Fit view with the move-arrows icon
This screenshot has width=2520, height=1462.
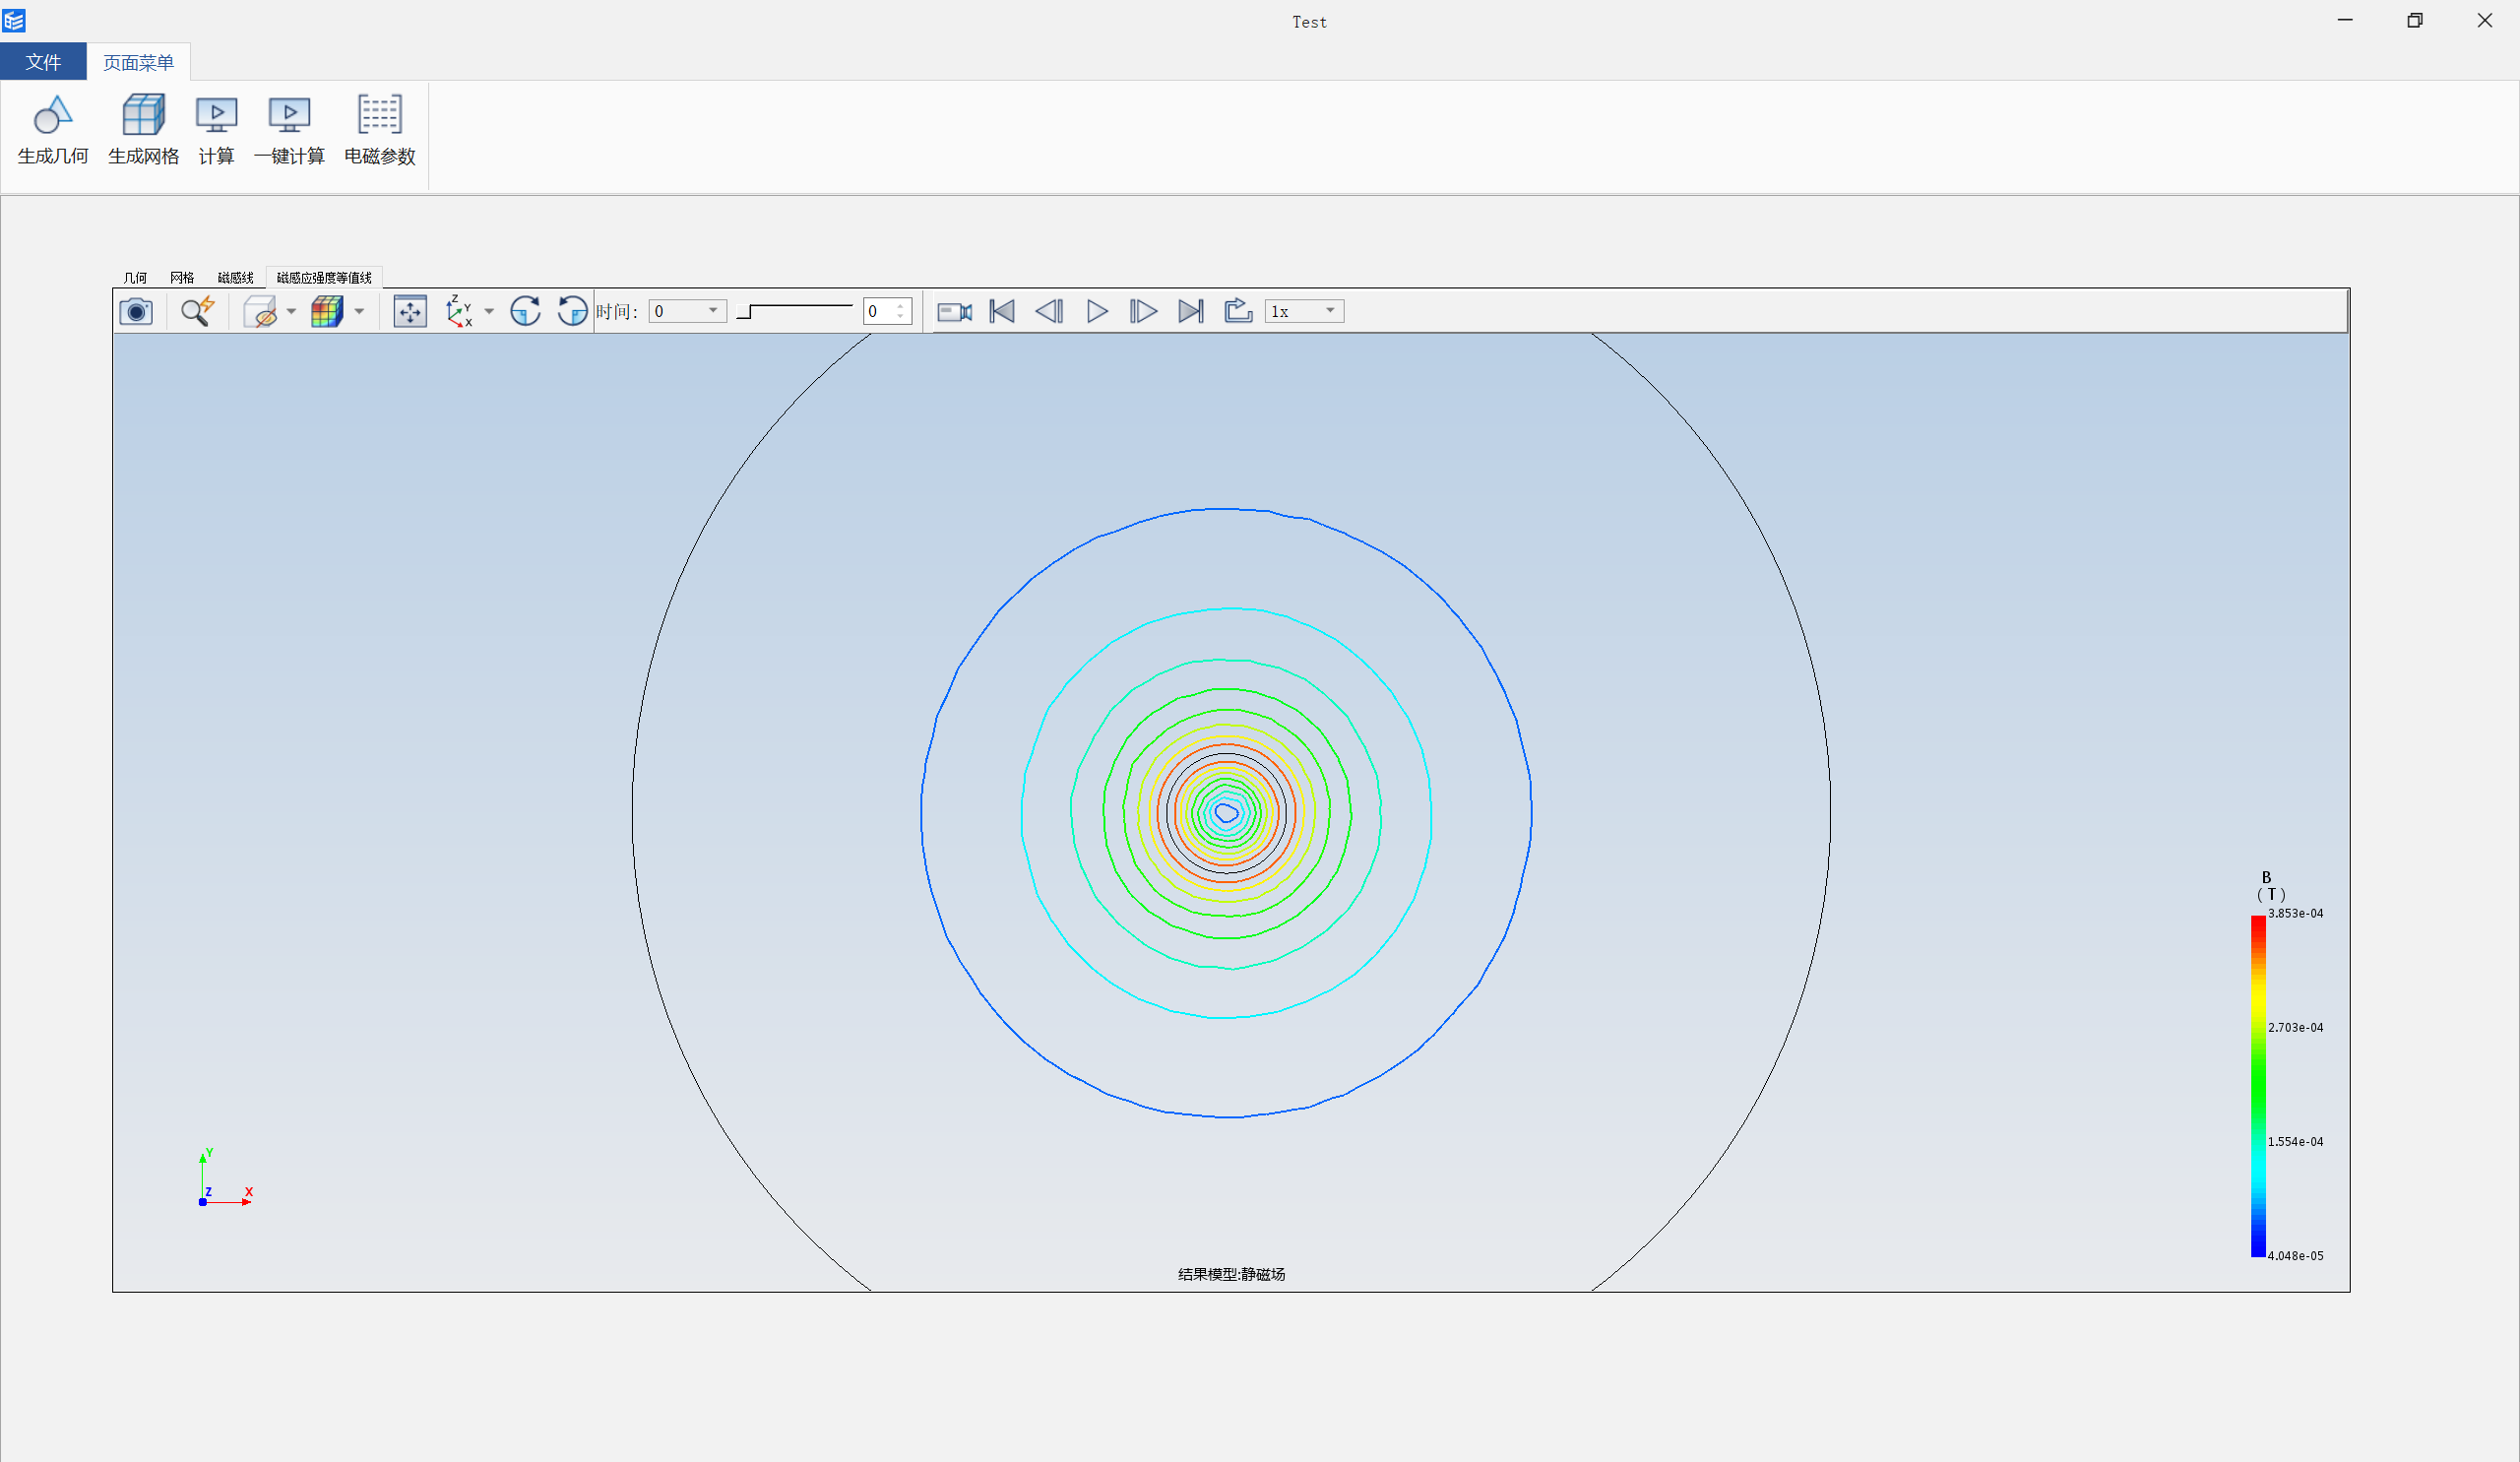(x=410, y=311)
